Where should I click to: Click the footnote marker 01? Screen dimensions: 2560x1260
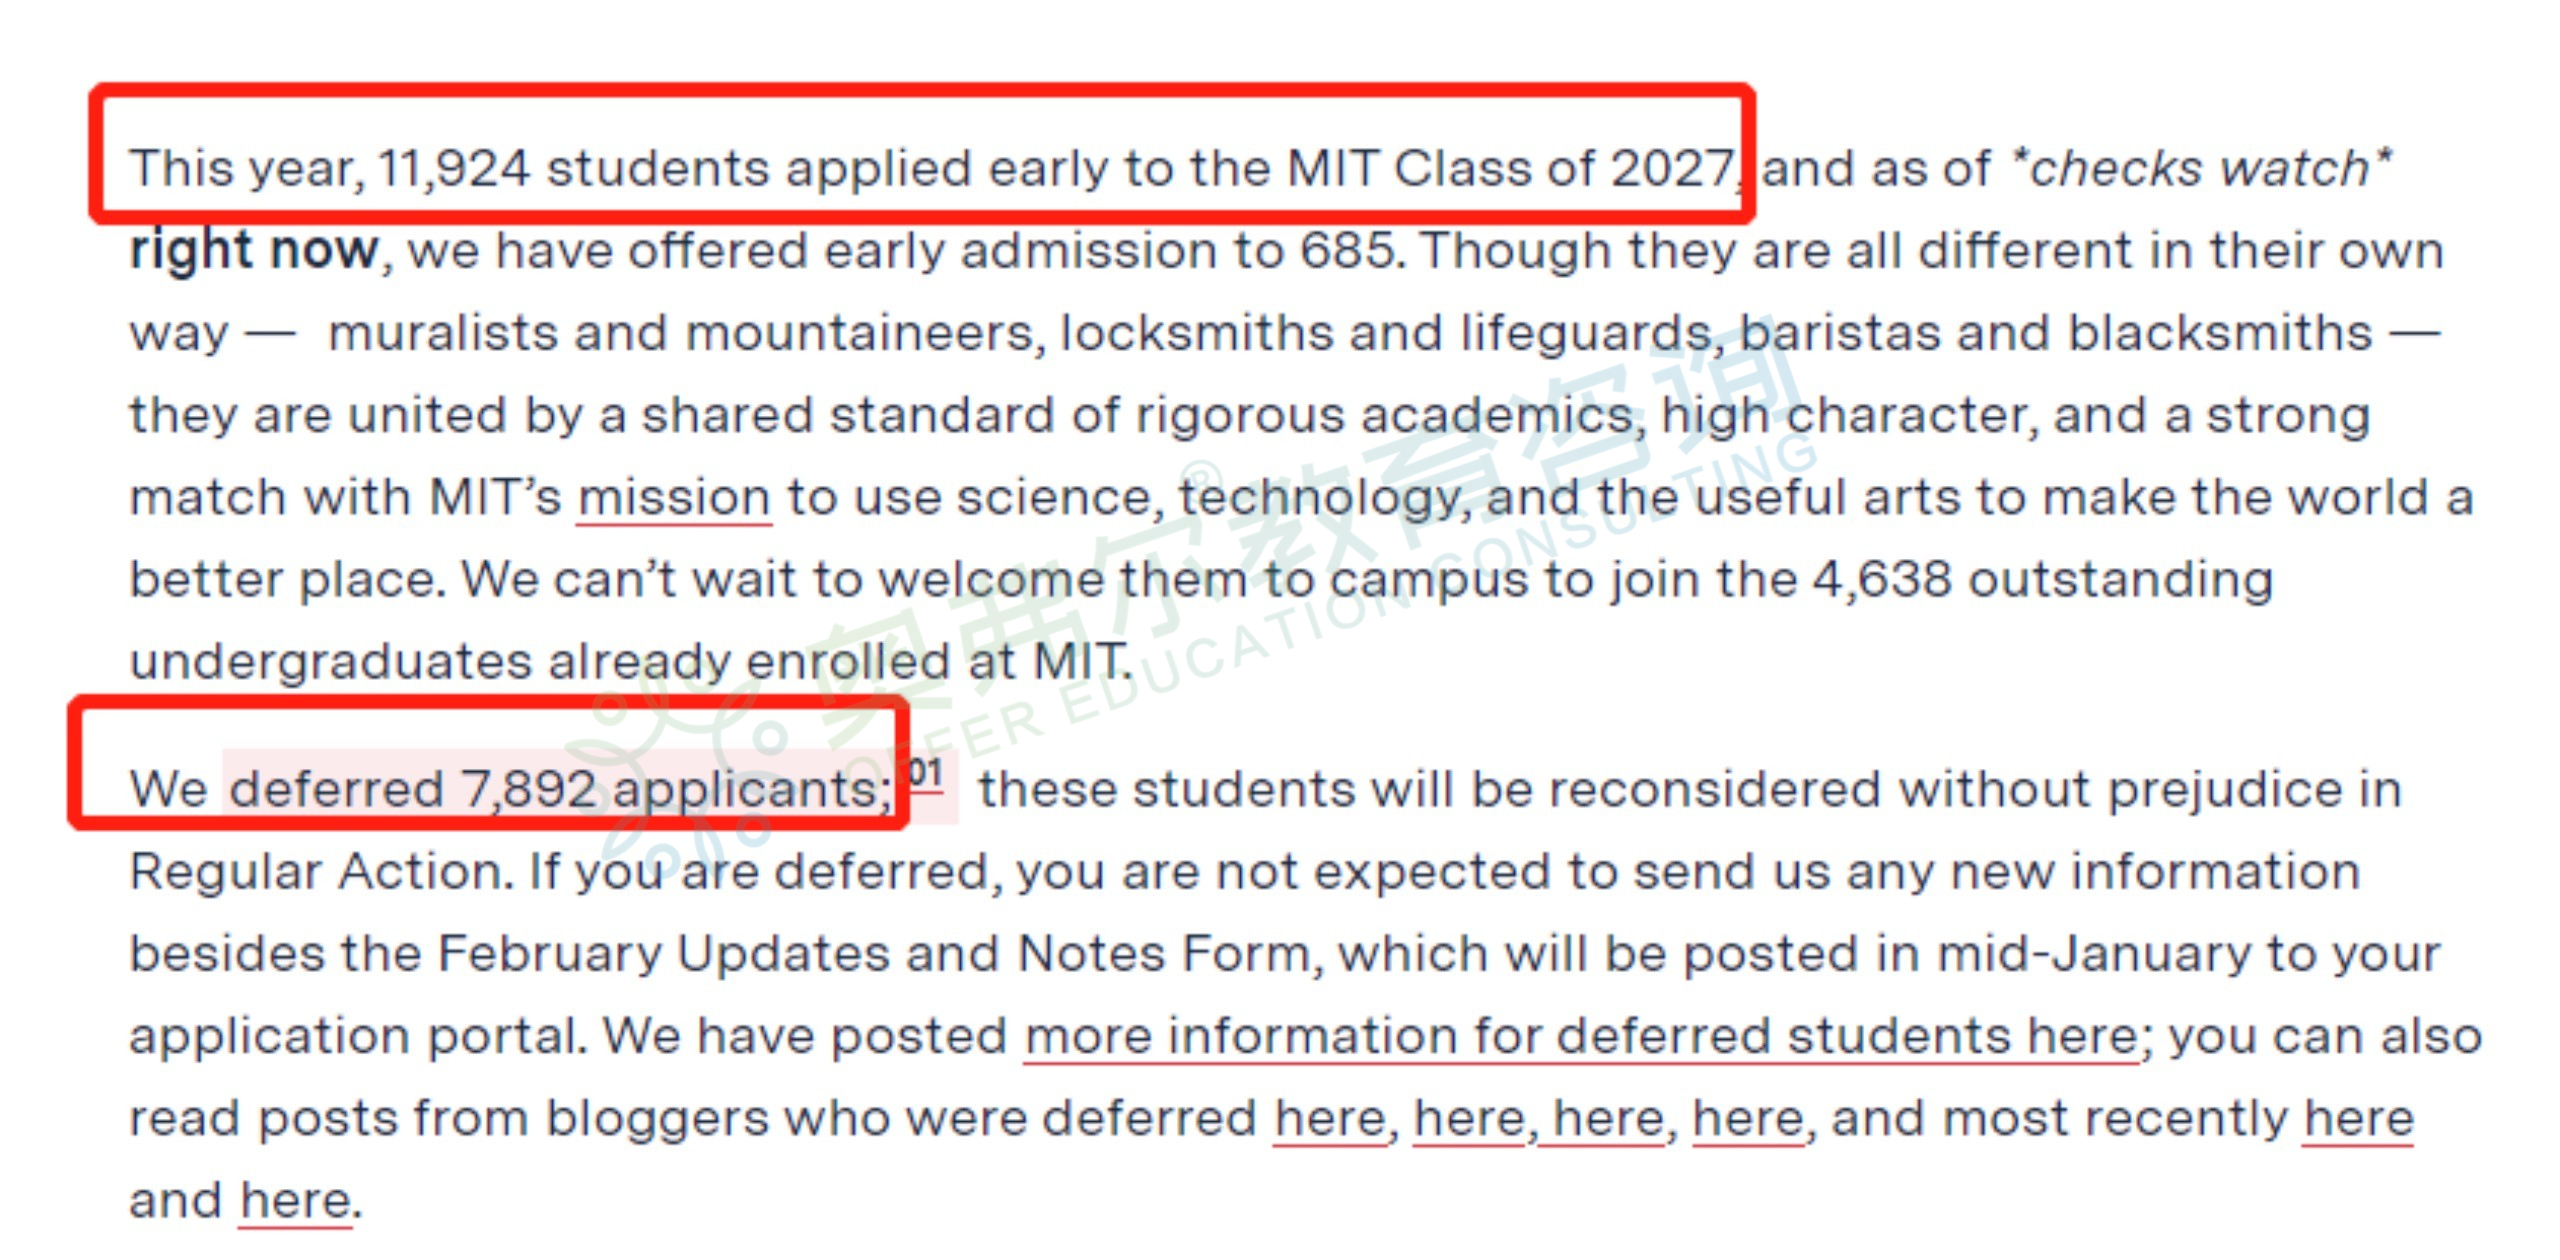click(x=925, y=773)
